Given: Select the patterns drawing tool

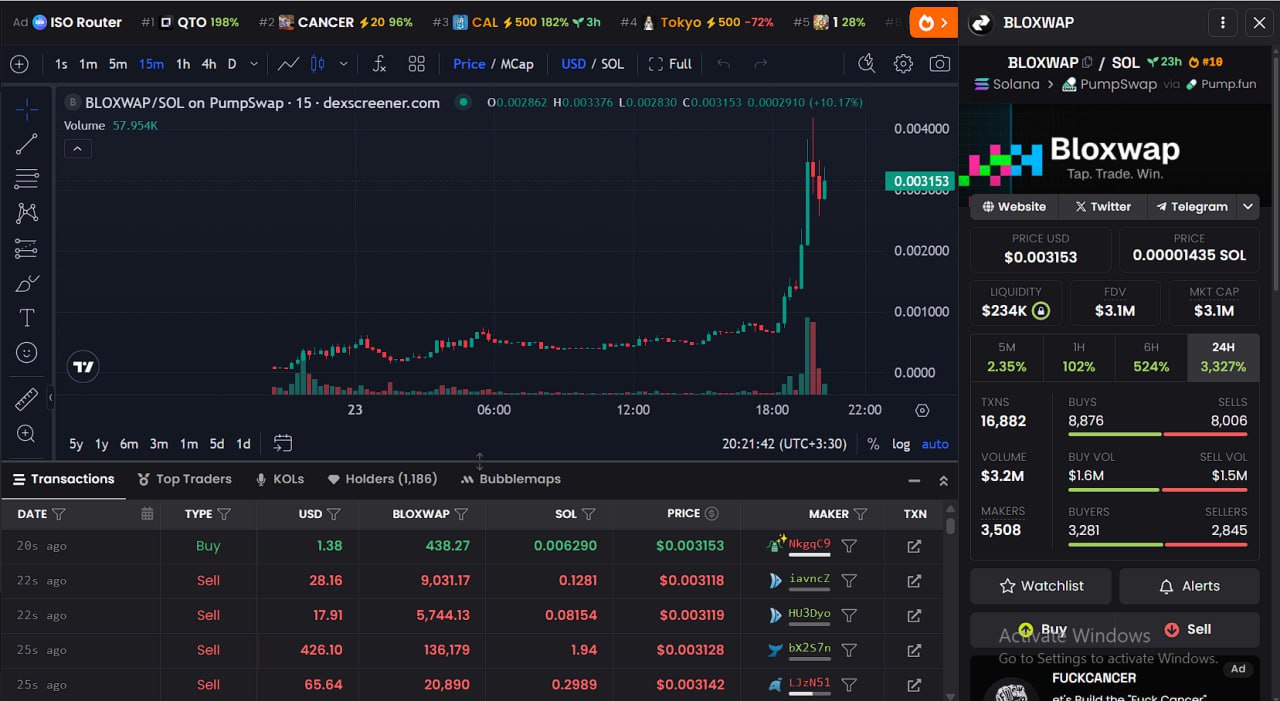Looking at the screenshot, I should [x=27, y=213].
